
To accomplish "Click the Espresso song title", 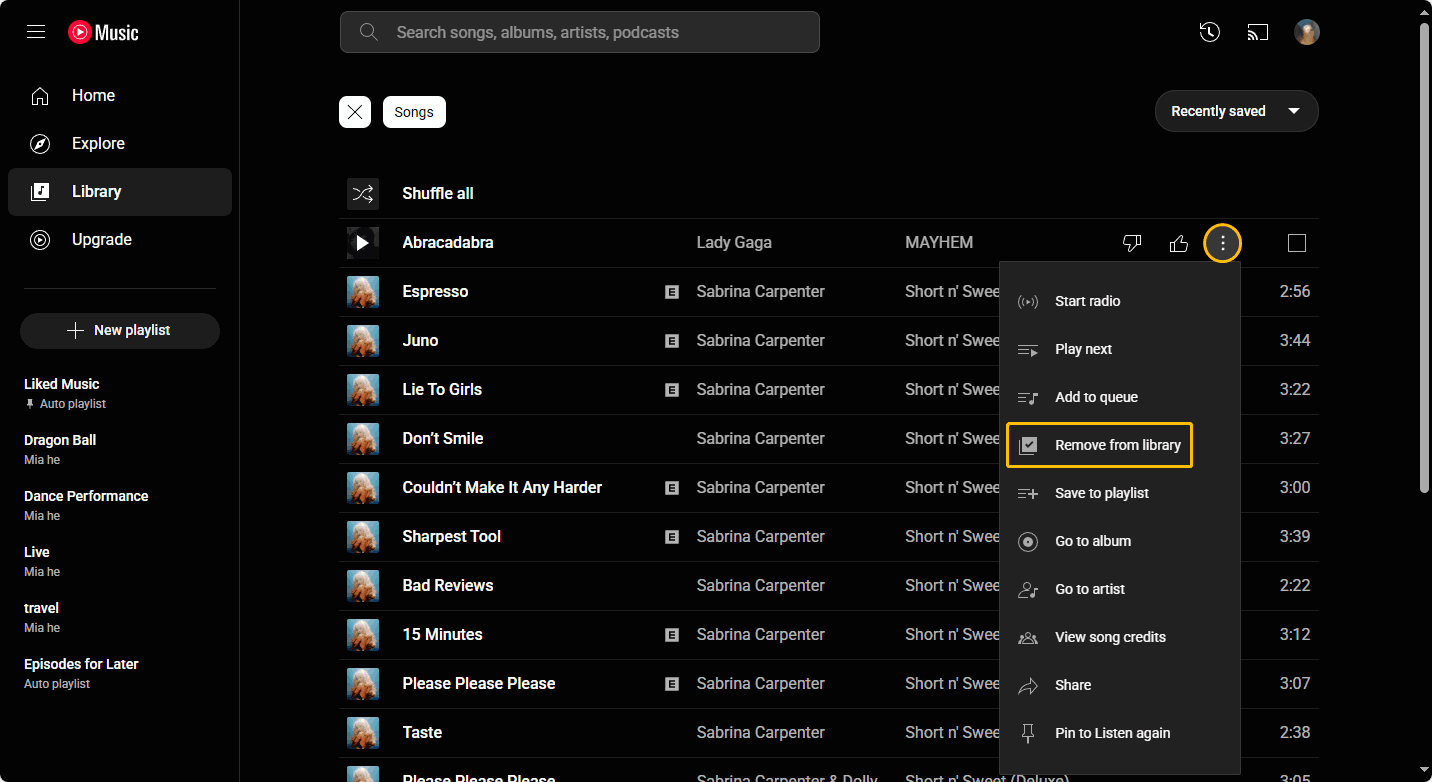I will pyautogui.click(x=435, y=292).
